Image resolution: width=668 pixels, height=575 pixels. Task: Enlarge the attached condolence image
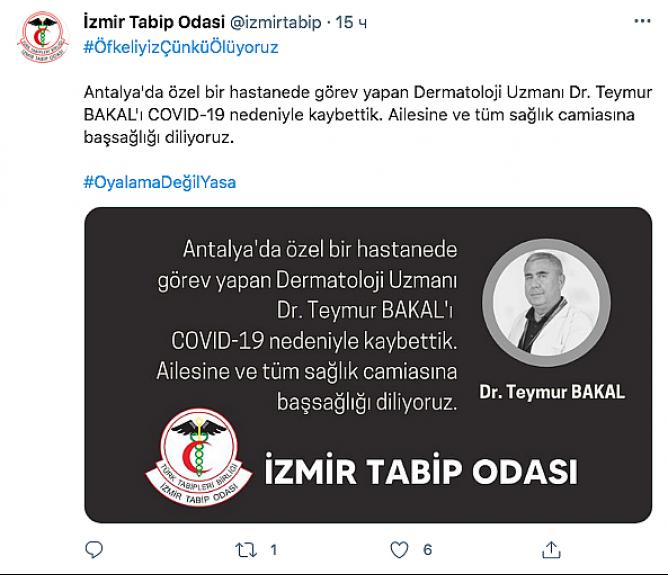click(368, 365)
